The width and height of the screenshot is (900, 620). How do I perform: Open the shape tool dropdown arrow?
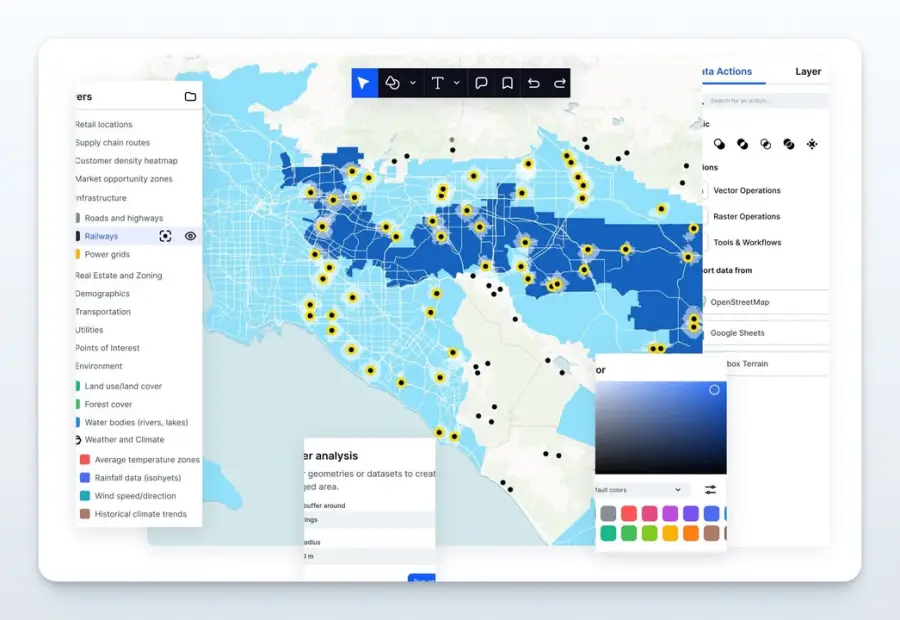coord(413,83)
